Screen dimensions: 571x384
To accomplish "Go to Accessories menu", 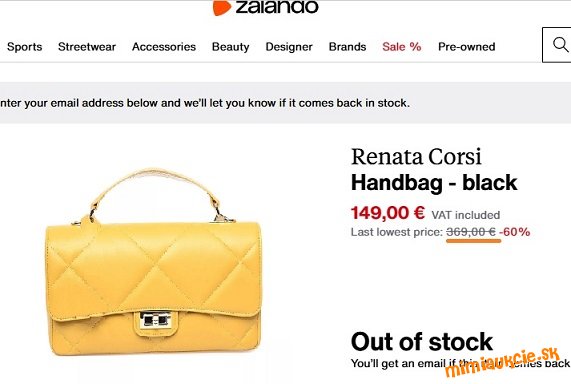I will [x=164, y=47].
